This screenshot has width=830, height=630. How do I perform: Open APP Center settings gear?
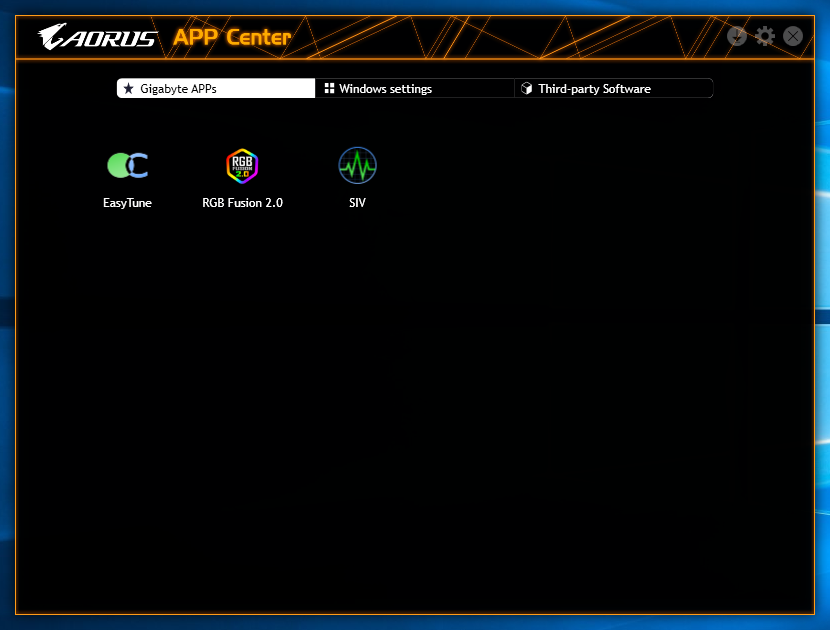pos(764,36)
